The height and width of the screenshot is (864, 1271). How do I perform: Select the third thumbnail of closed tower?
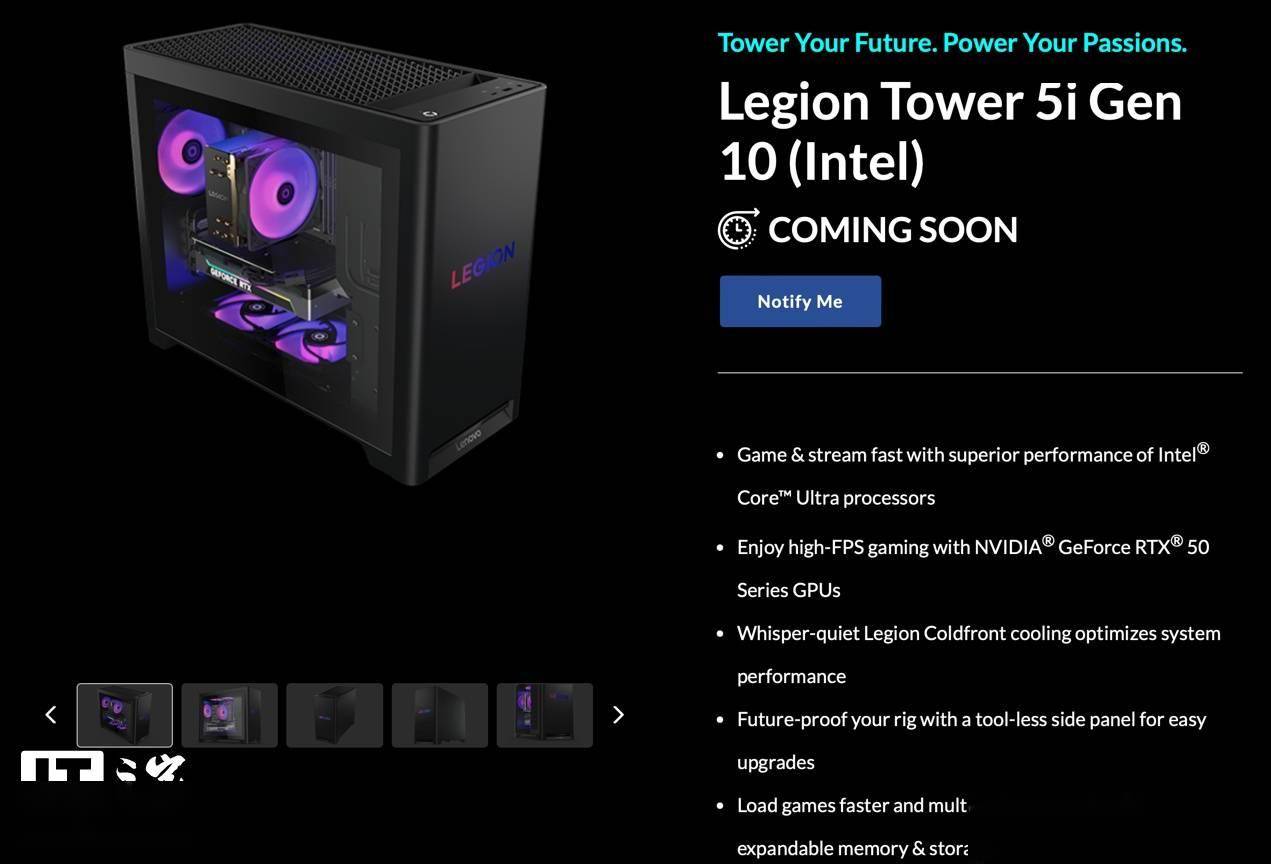pos(335,715)
